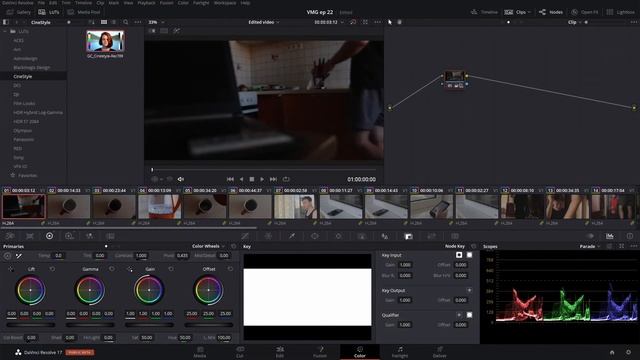Open the Tracker palette

coord(338,236)
